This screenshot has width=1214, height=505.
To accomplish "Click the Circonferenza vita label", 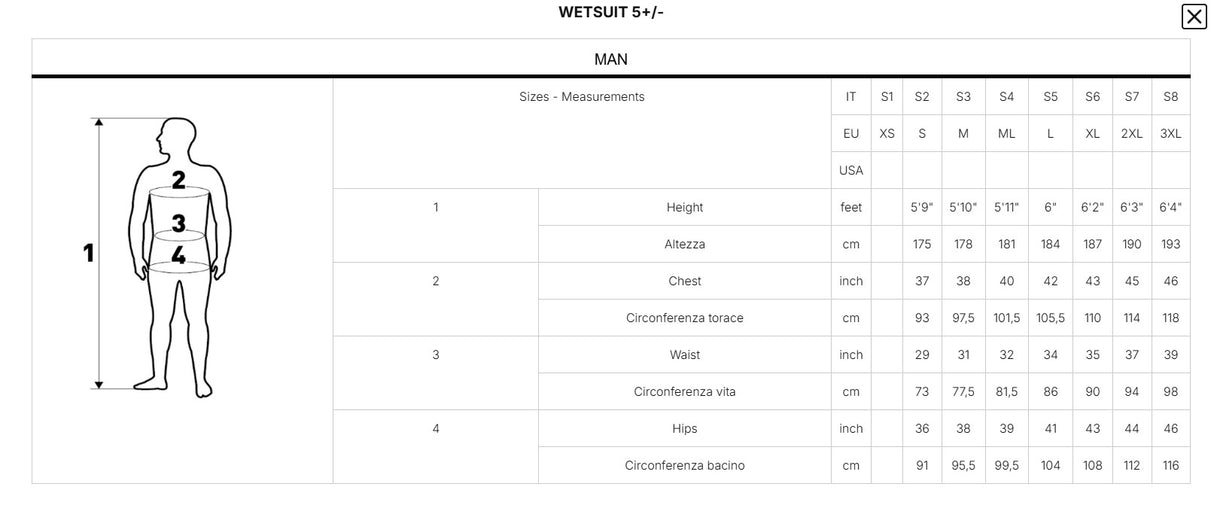I will 685,392.
